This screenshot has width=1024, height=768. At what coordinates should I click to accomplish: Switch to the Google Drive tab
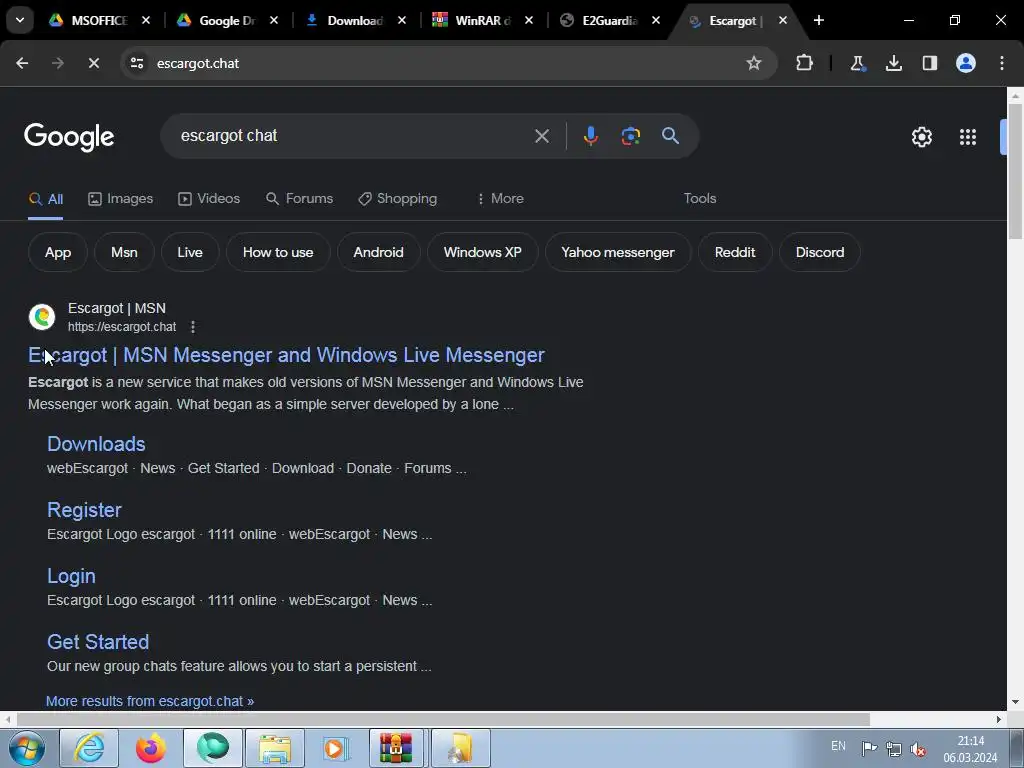coord(227,20)
